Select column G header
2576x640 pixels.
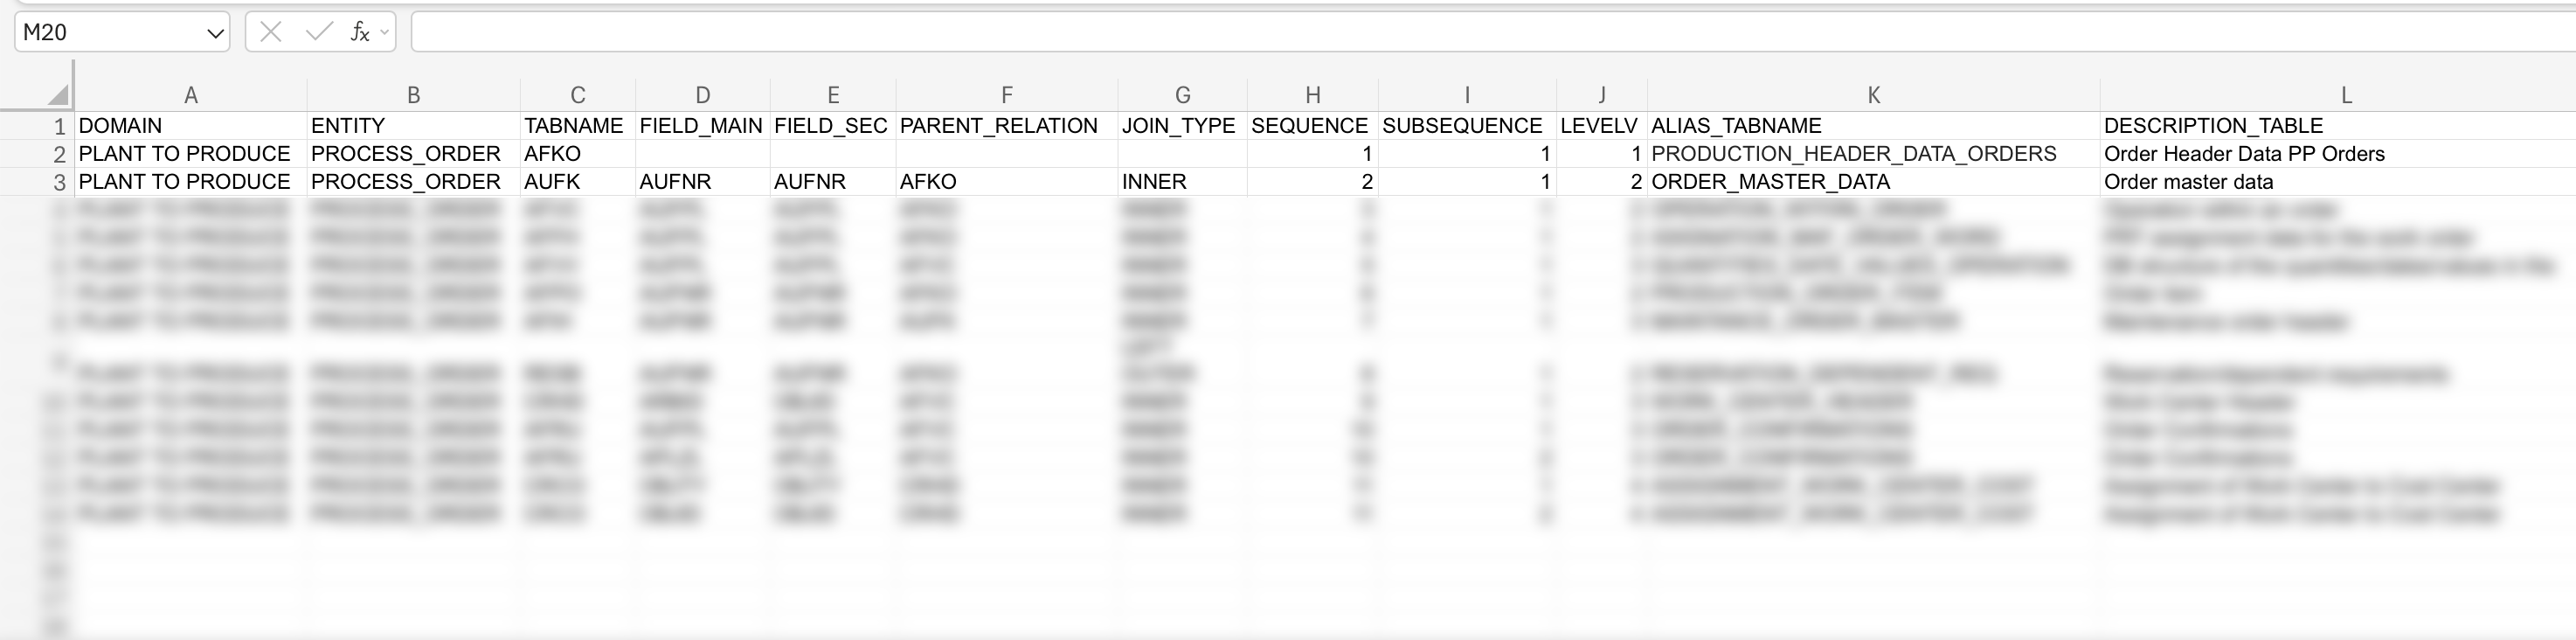tap(1182, 95)
